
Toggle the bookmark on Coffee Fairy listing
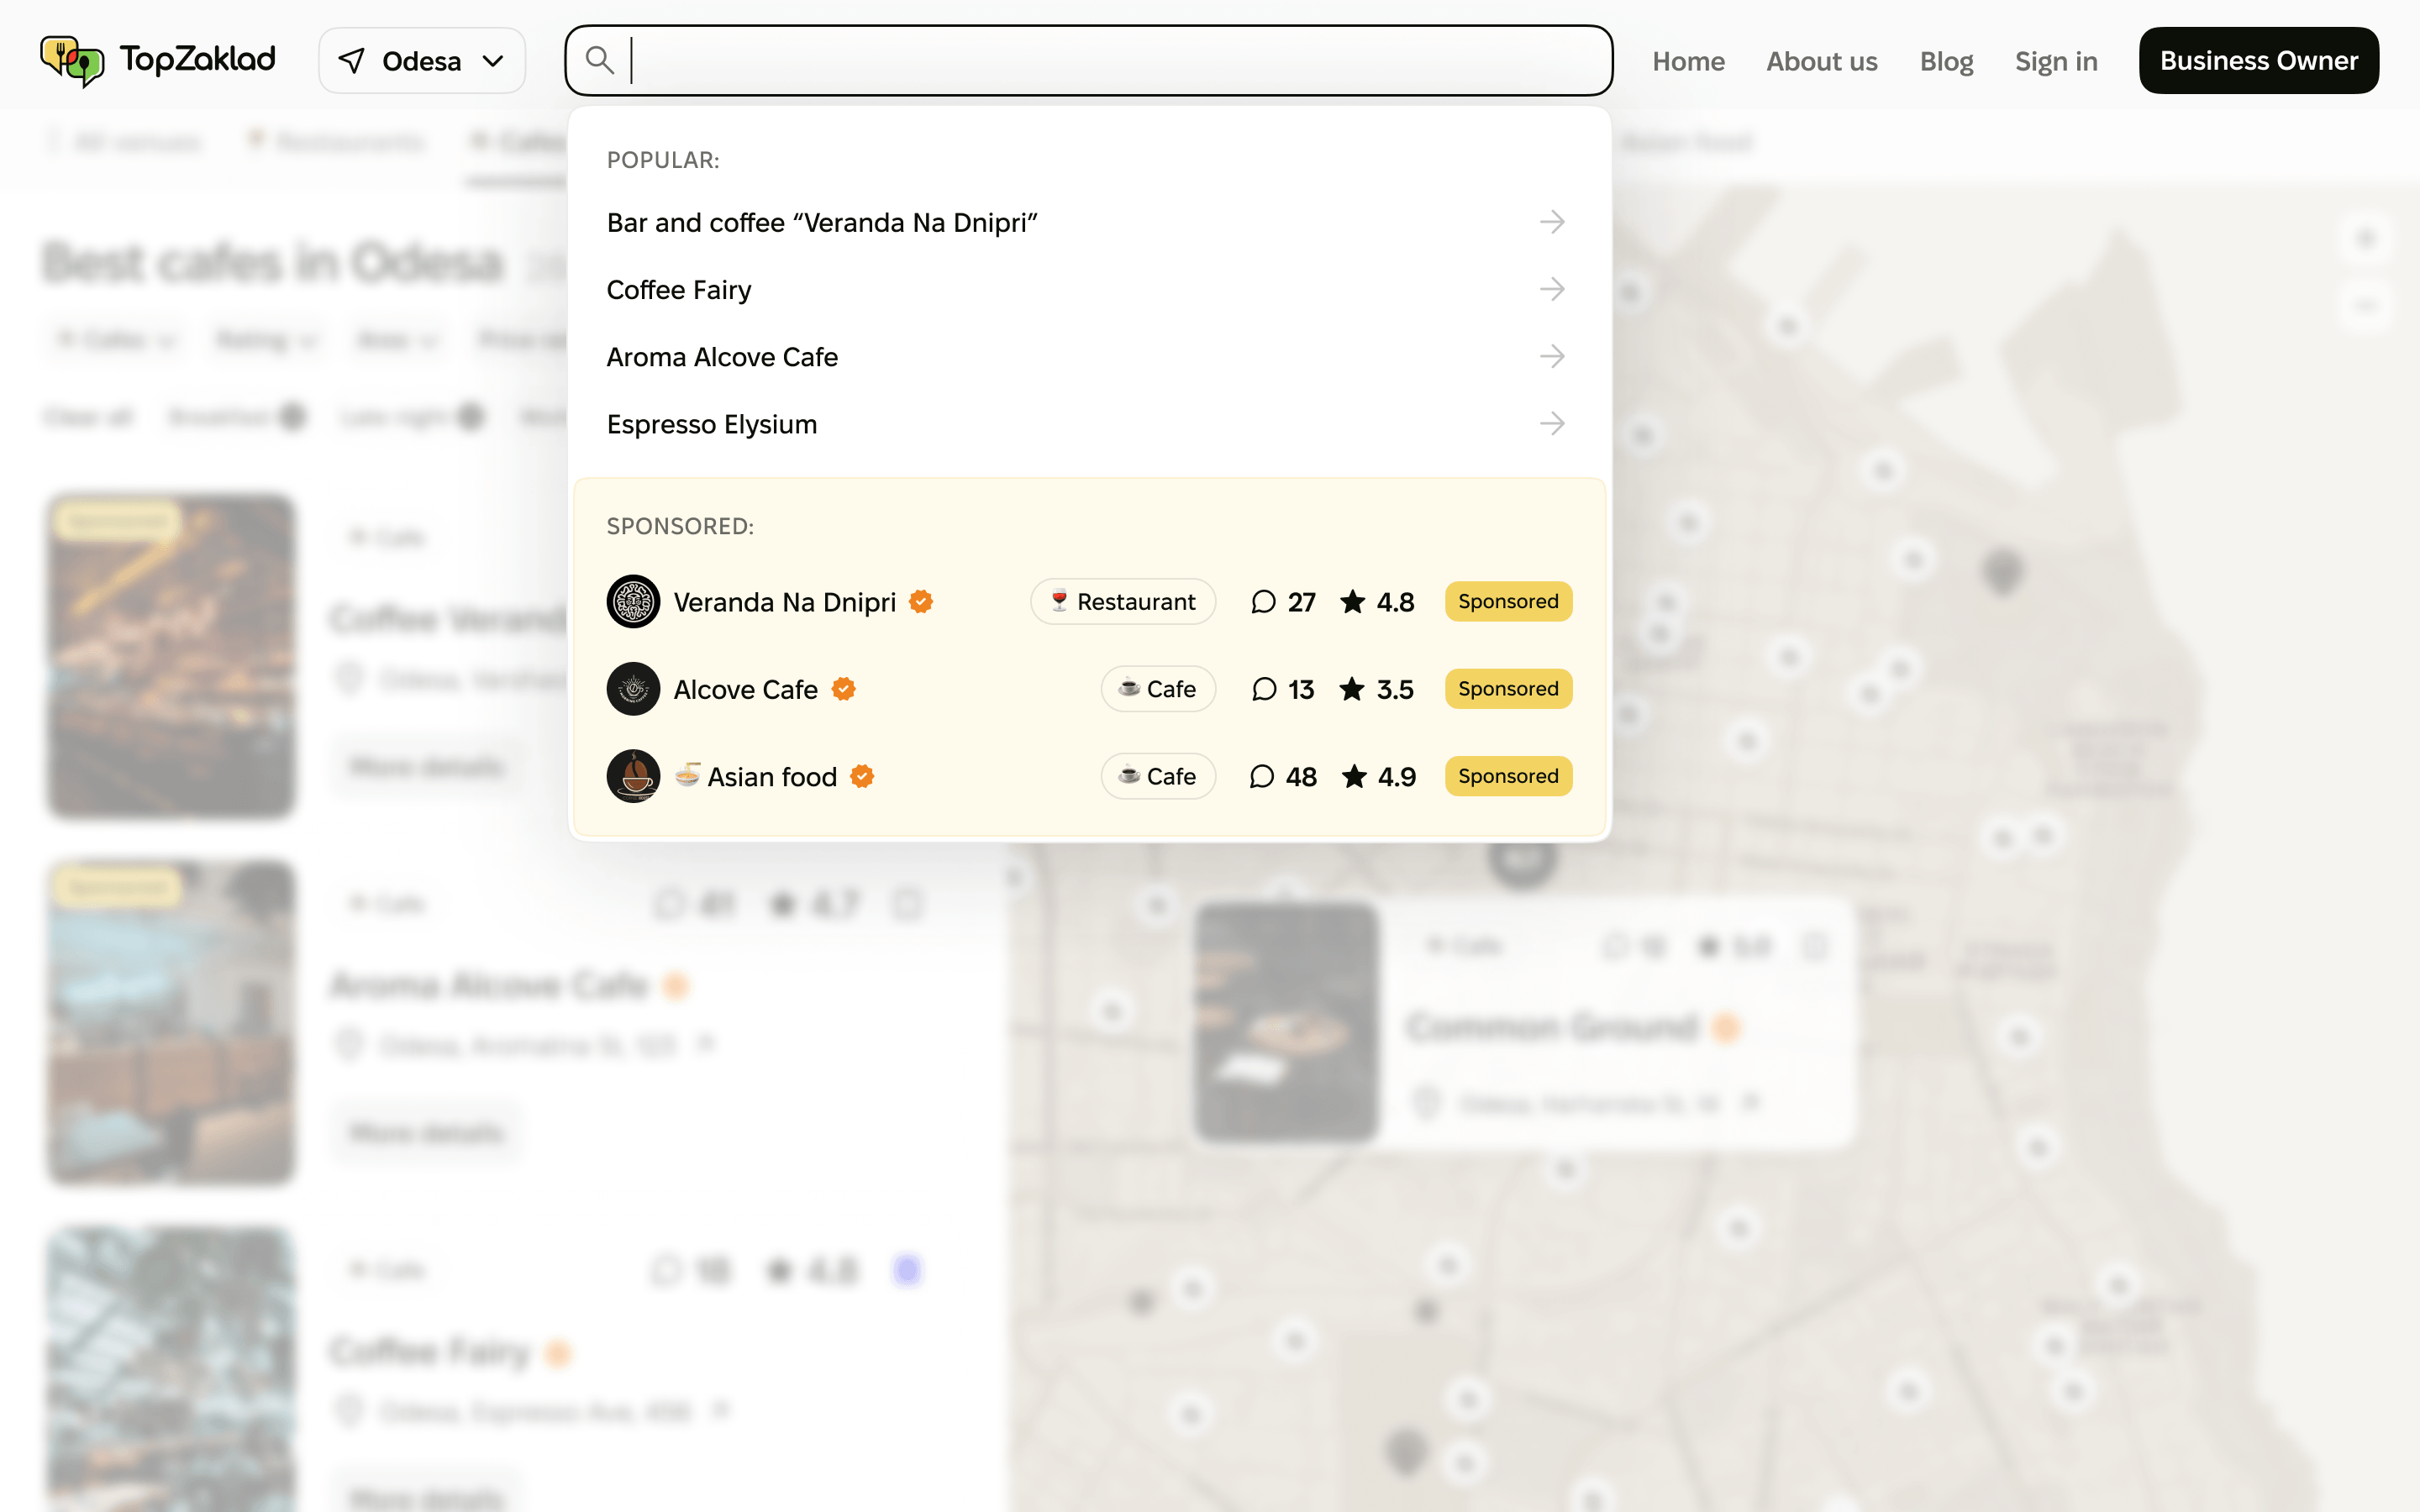(x=907, y=1270)
